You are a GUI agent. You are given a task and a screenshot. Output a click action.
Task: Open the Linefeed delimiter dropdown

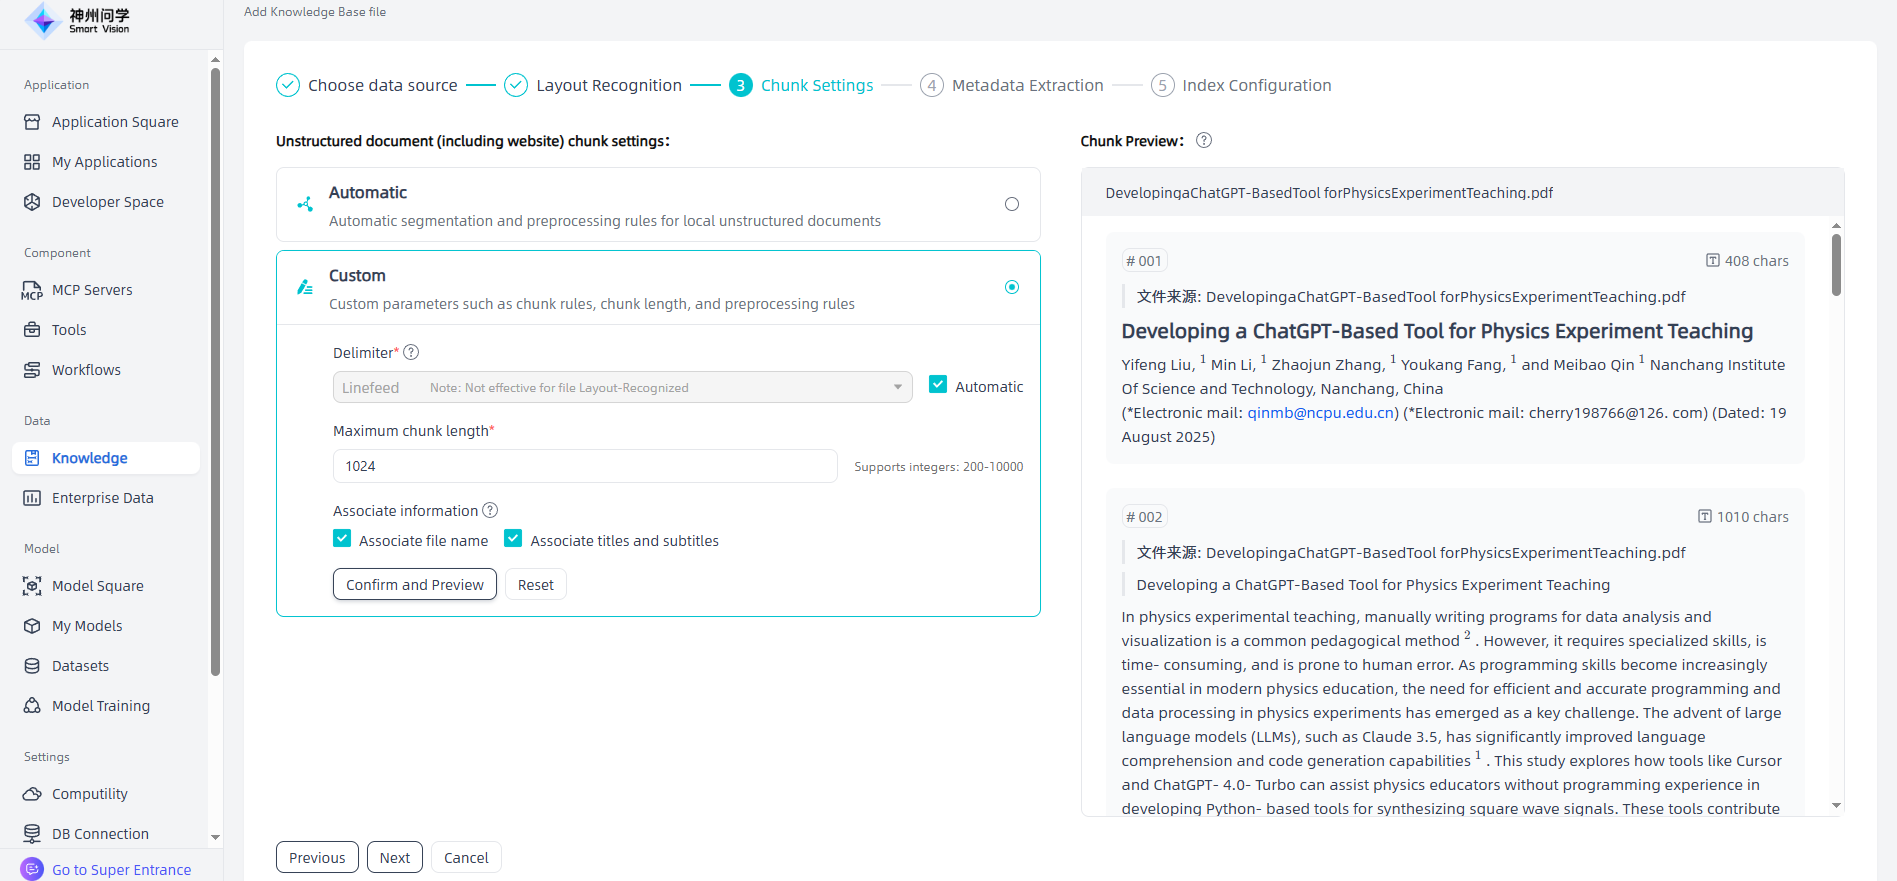[622, 387]
